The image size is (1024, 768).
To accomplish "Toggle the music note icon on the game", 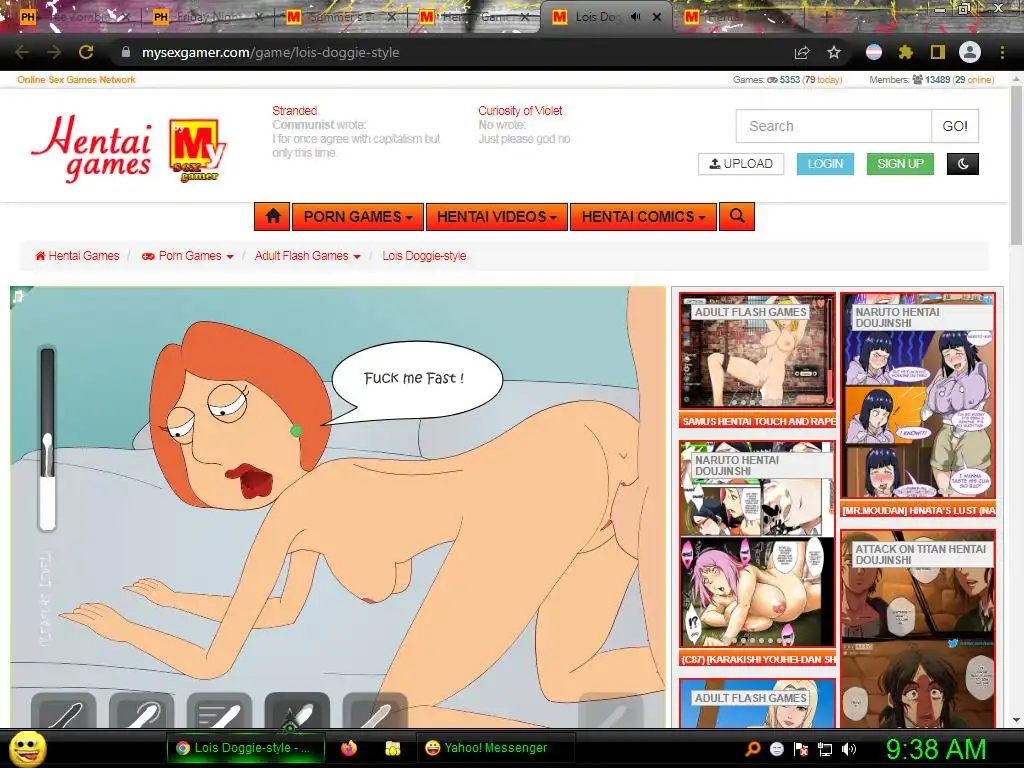I will [x=18, y=296].
